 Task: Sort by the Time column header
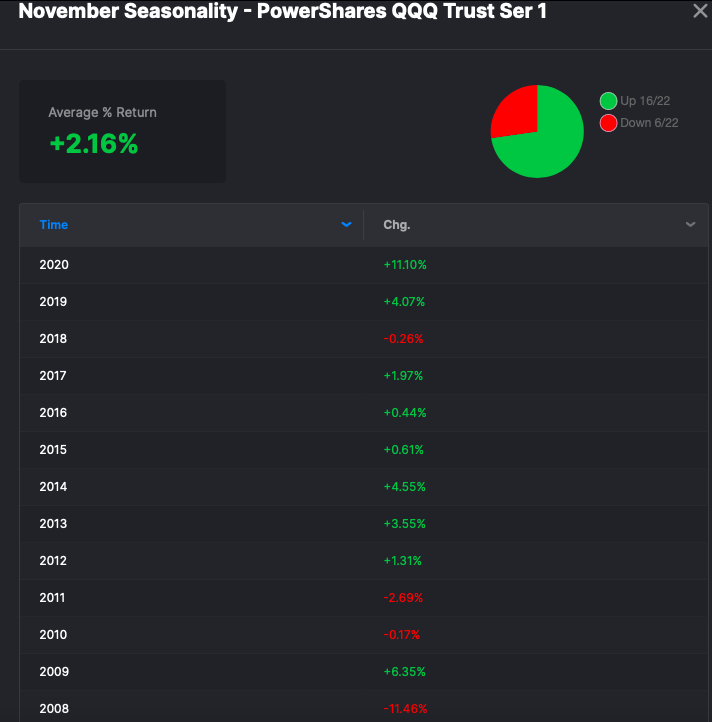tap(53, 225)
